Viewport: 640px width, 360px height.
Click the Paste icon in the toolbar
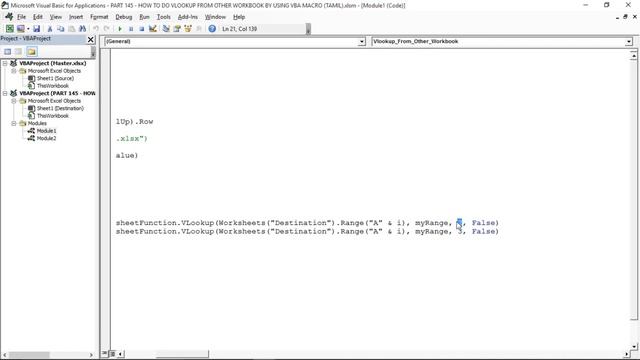71,29
